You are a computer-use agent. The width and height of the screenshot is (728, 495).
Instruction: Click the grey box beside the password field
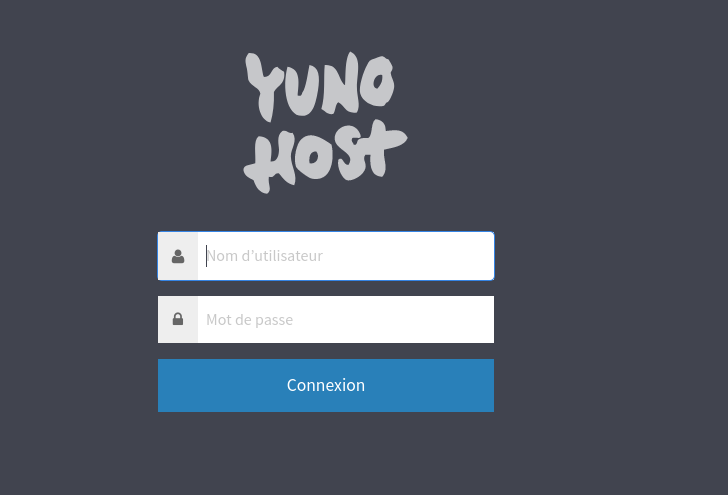point(178,319)
